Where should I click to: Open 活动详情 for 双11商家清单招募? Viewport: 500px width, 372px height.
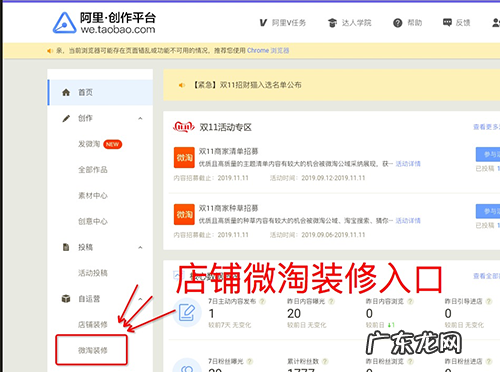pyautogui.click(x=408, y=164)
